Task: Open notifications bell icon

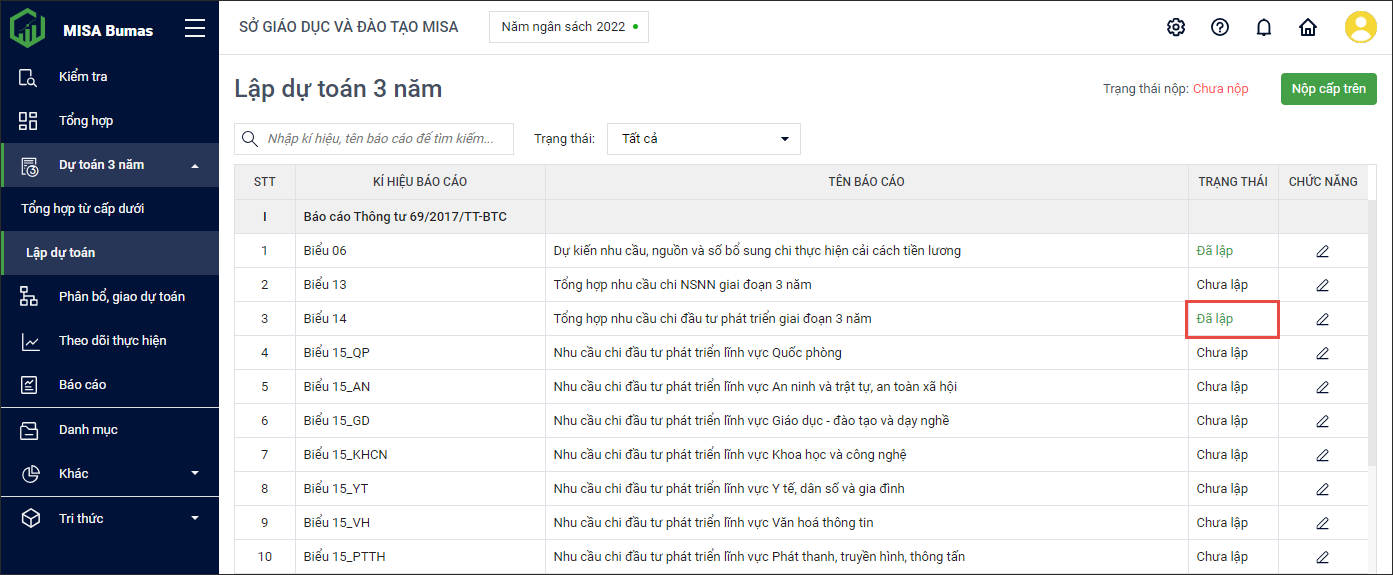Action: tap(1264, 27)
